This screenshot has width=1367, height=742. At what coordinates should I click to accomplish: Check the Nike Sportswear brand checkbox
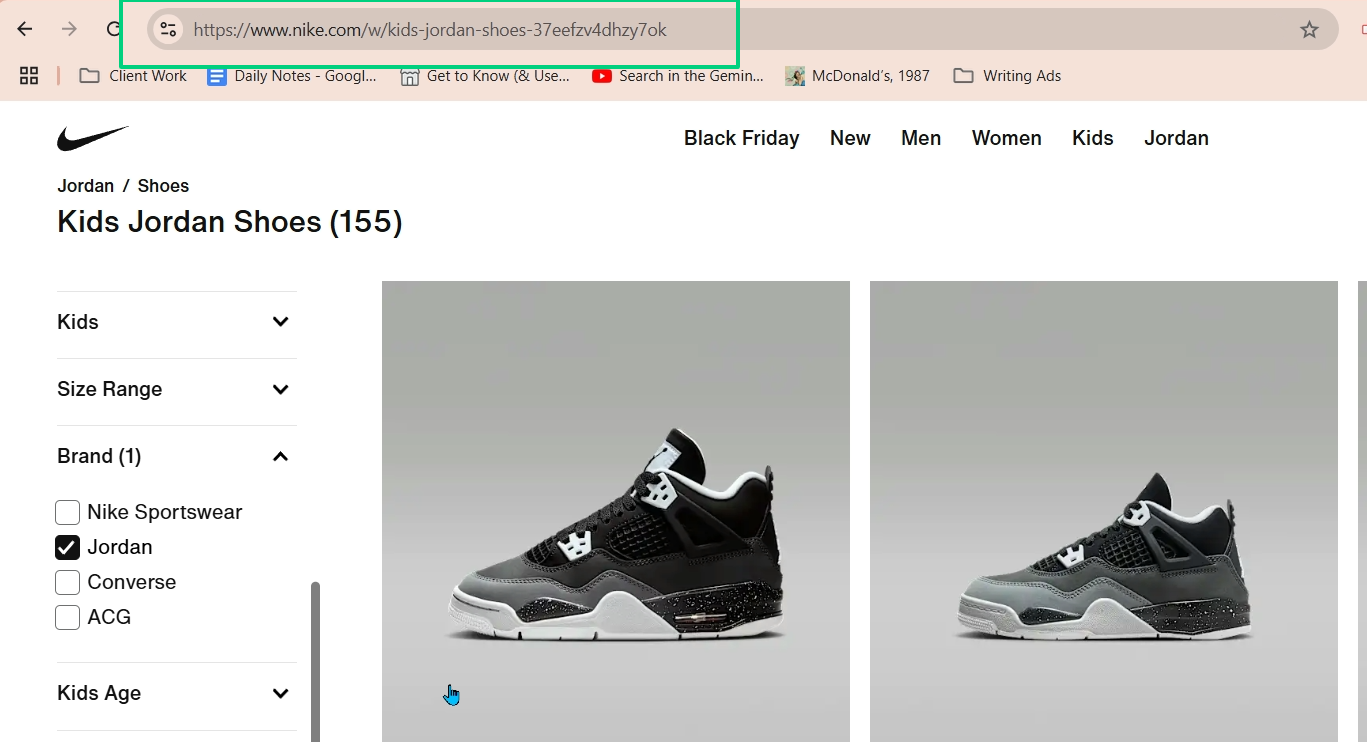[67, 512]
